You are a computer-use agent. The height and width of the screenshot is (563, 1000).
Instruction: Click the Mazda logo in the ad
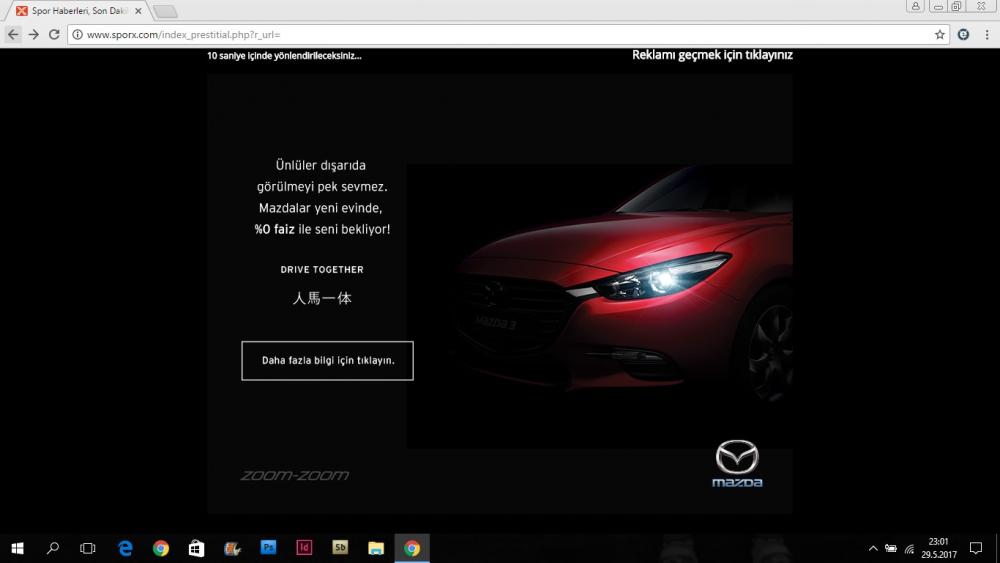(737, 464)
